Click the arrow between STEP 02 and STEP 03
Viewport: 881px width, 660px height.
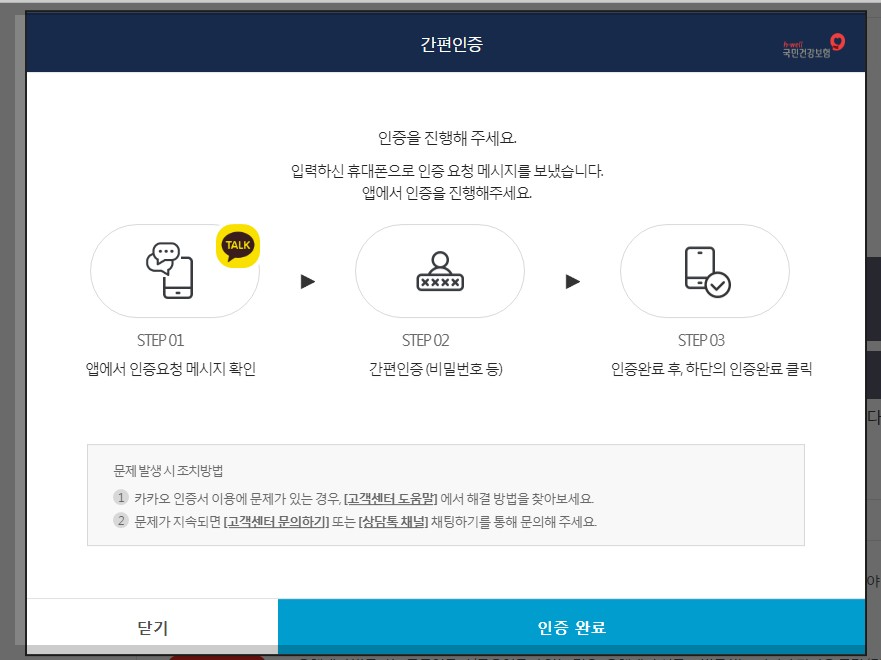[x=572, y=281]
